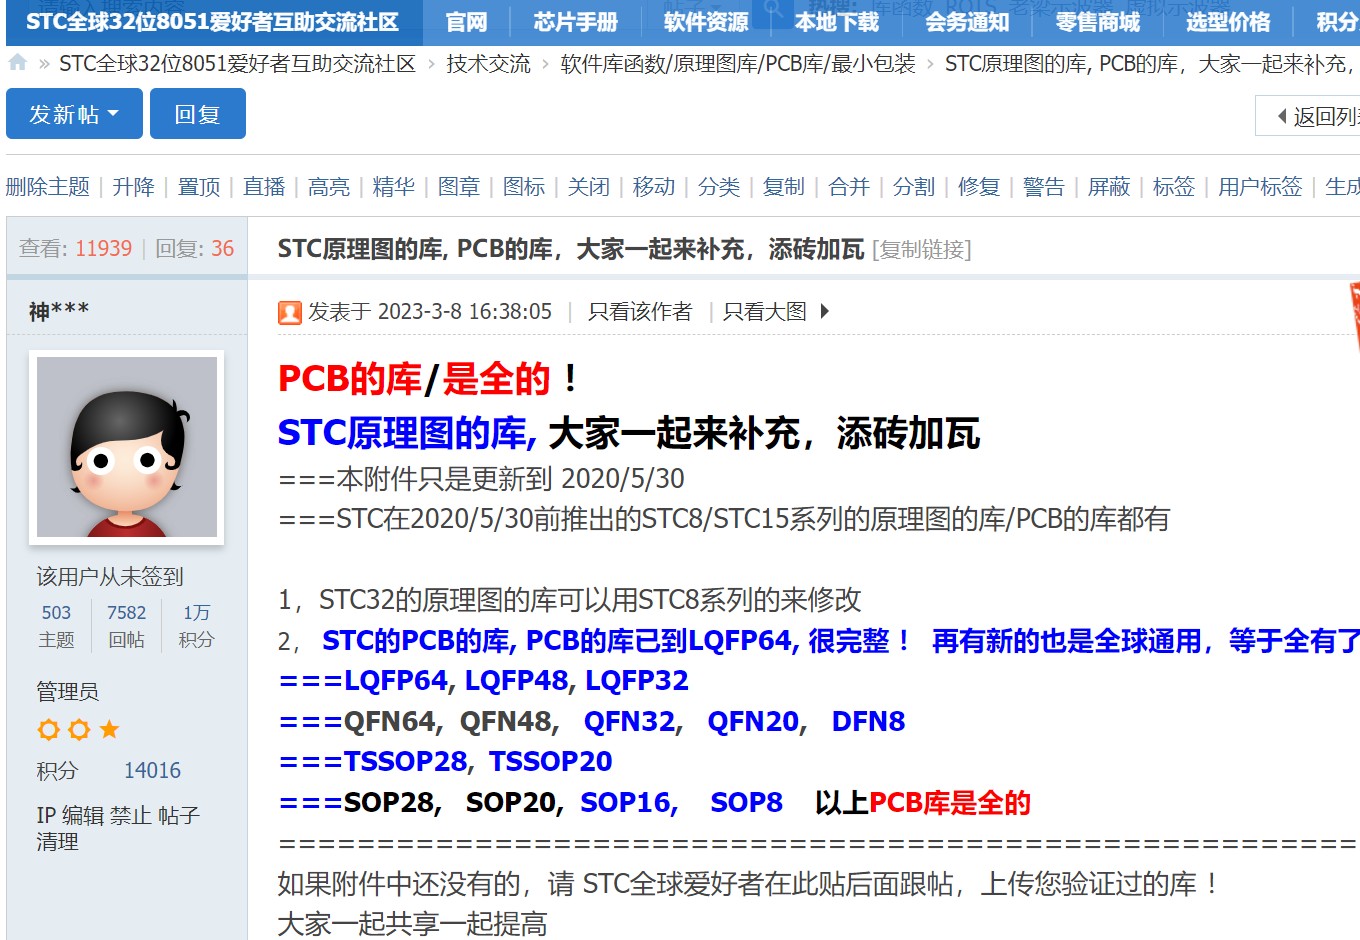Click the 图章 moderation link
The width and height of the screenshot is (1360, 940).
459,187
